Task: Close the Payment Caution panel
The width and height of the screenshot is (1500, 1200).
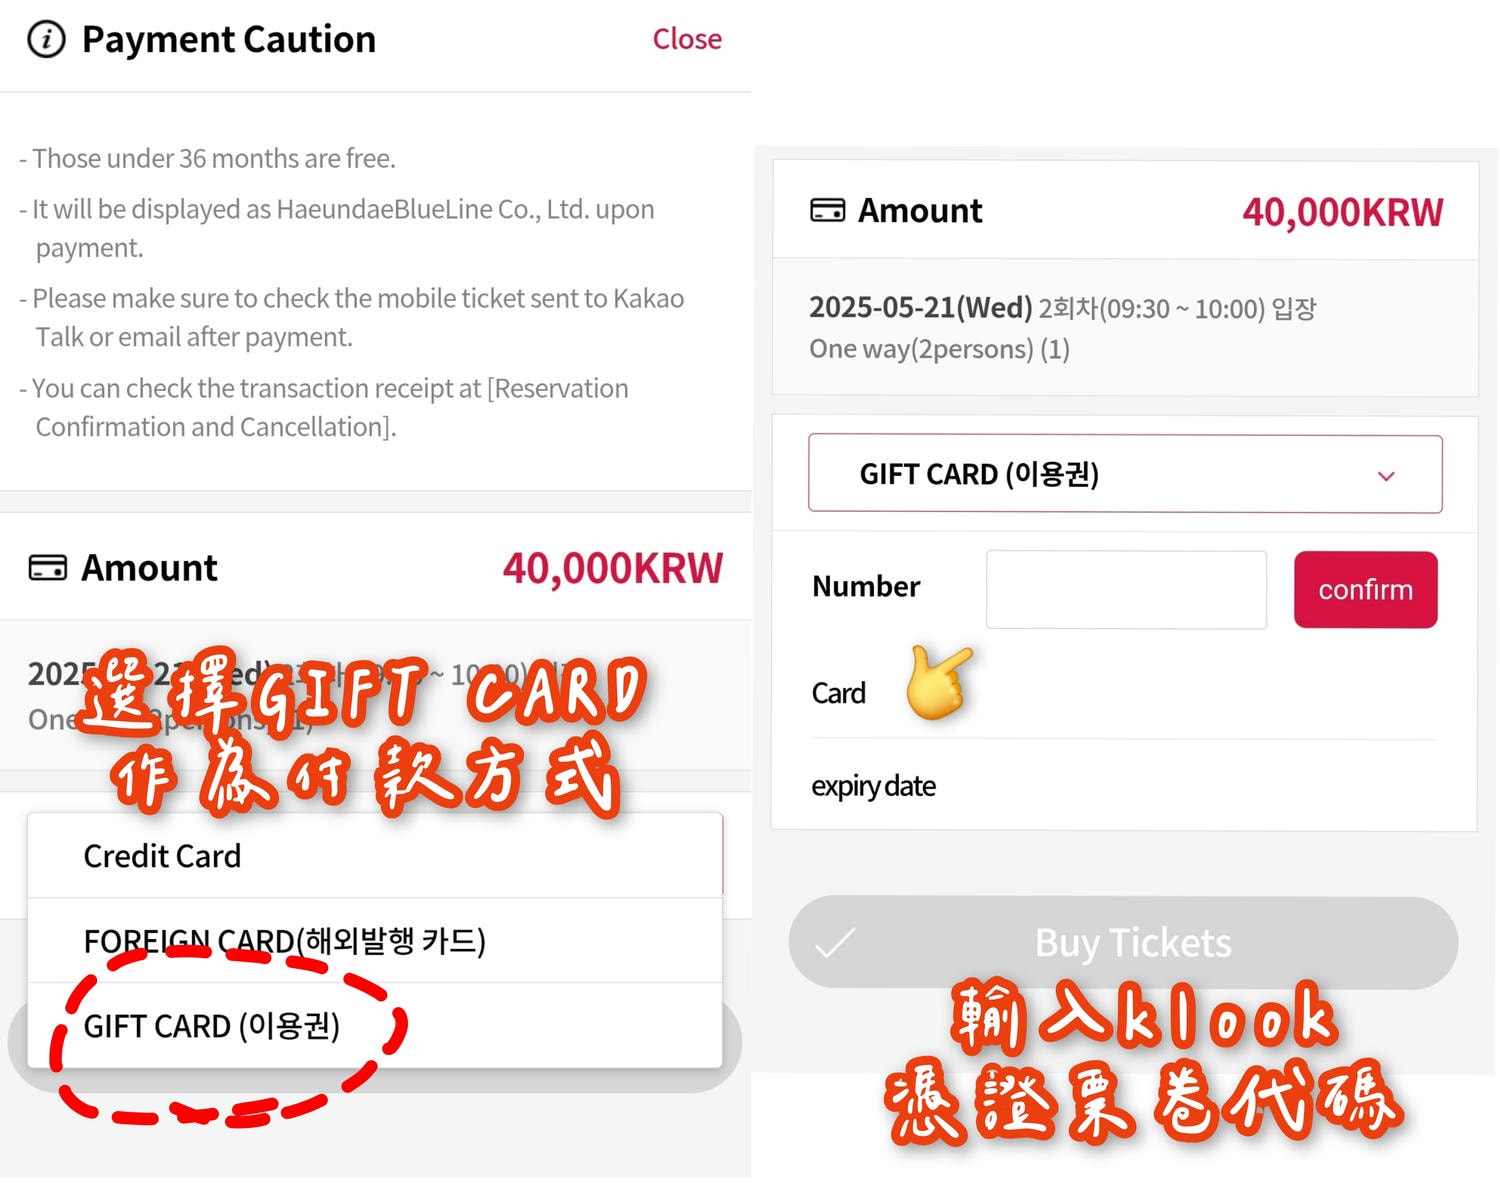Action: click(x=687, y=39)
